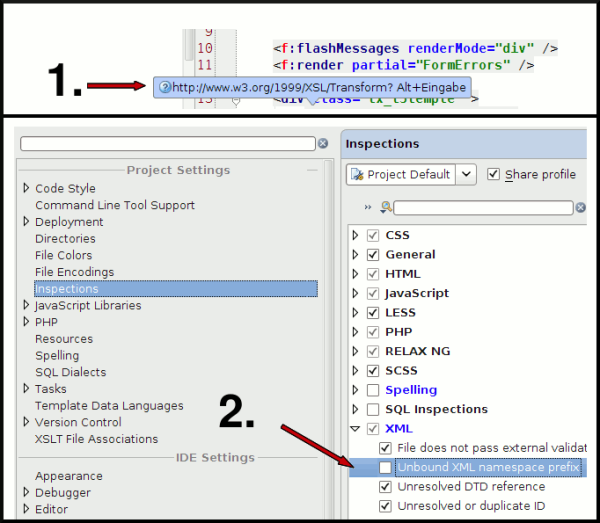The width and height of the screenshot is (600, 523).
Task: Uncheck Unresolved DTD reference
Action: 385,487
